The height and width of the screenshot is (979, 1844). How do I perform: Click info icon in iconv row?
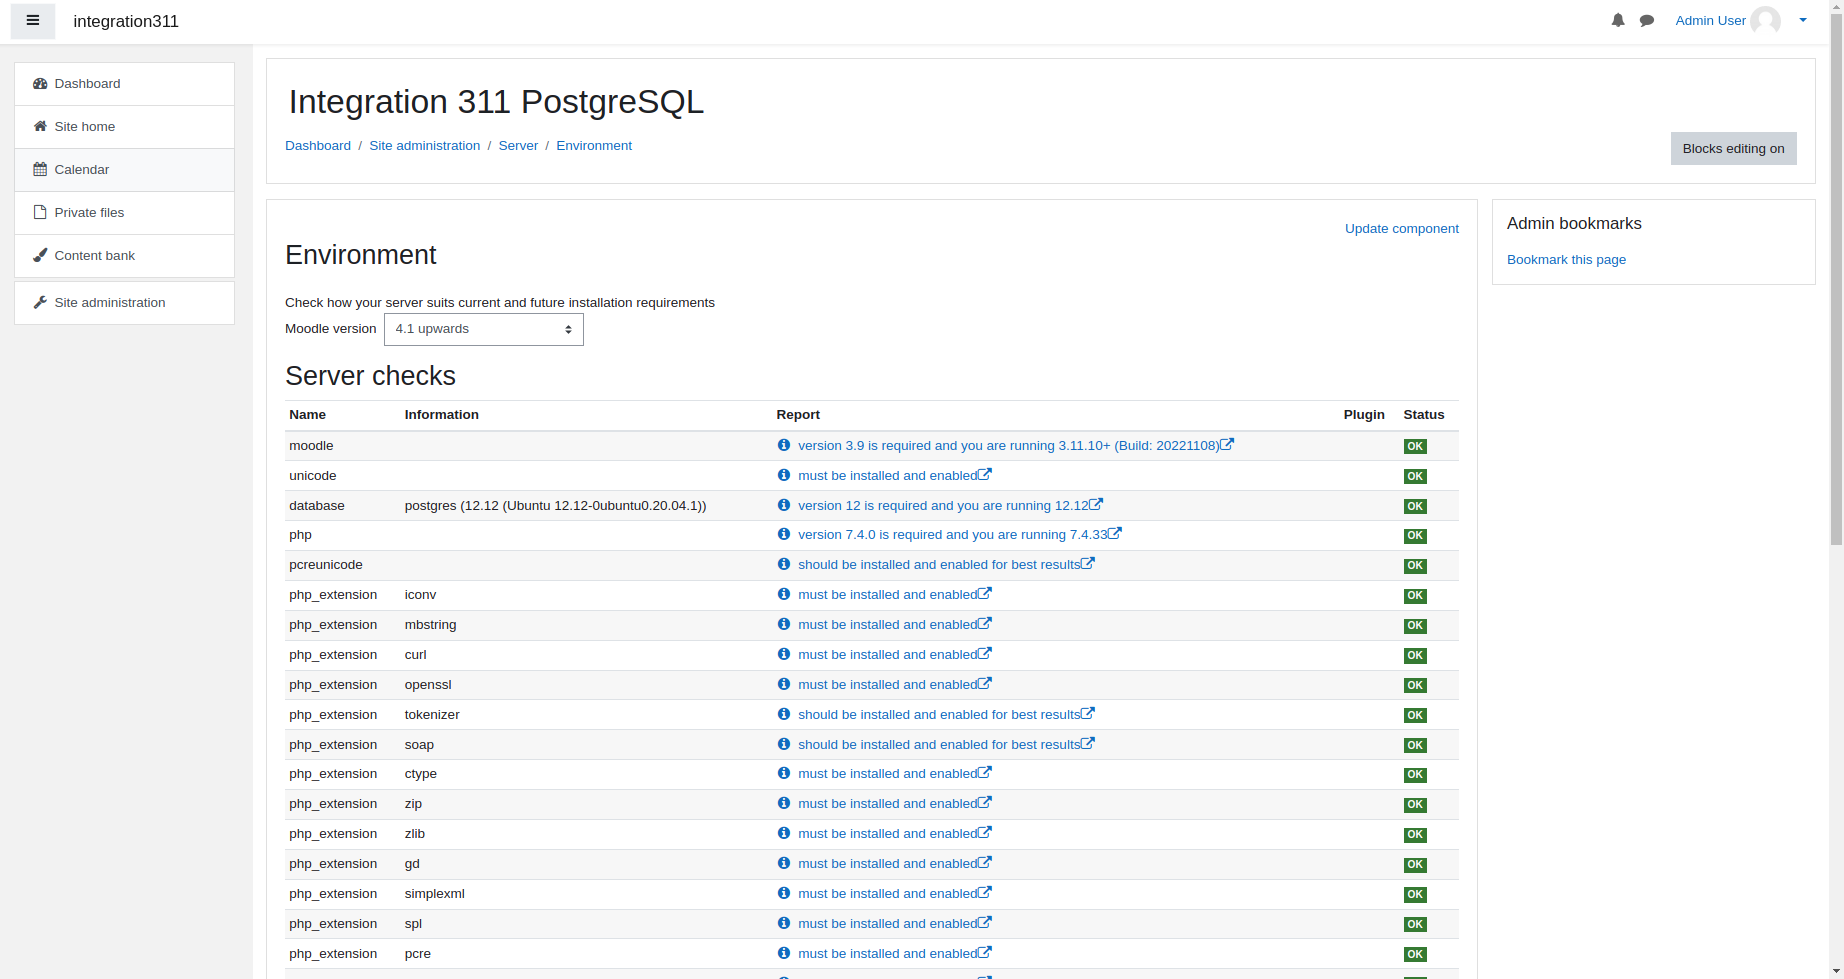click(x=784, y=594)
